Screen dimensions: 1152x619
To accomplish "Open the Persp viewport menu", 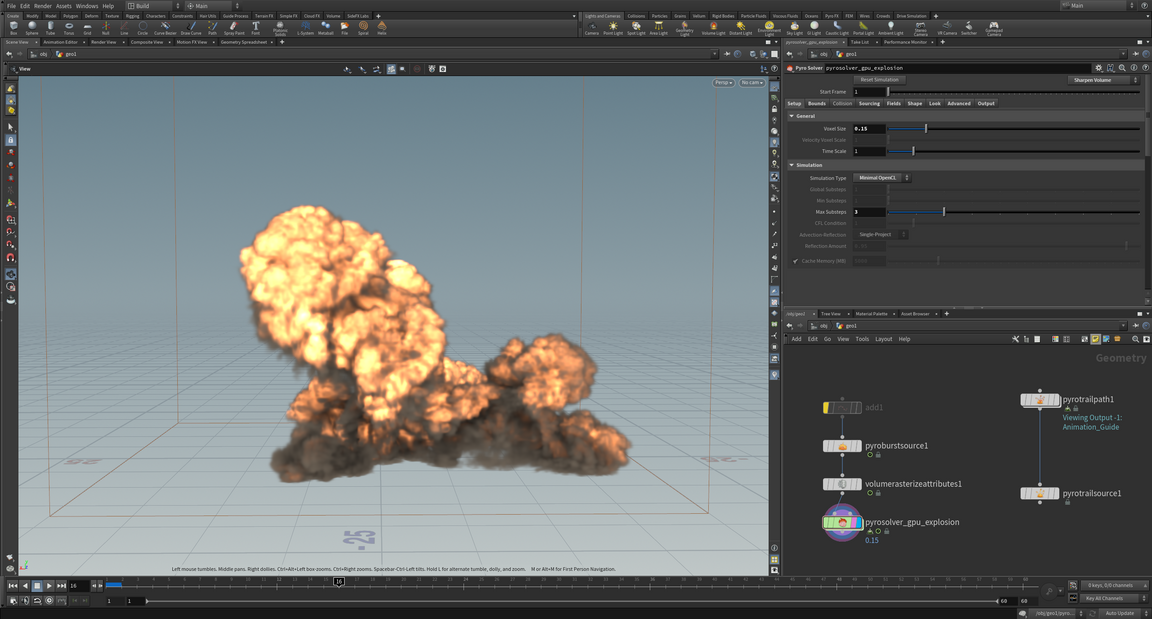I will point(723,83).
